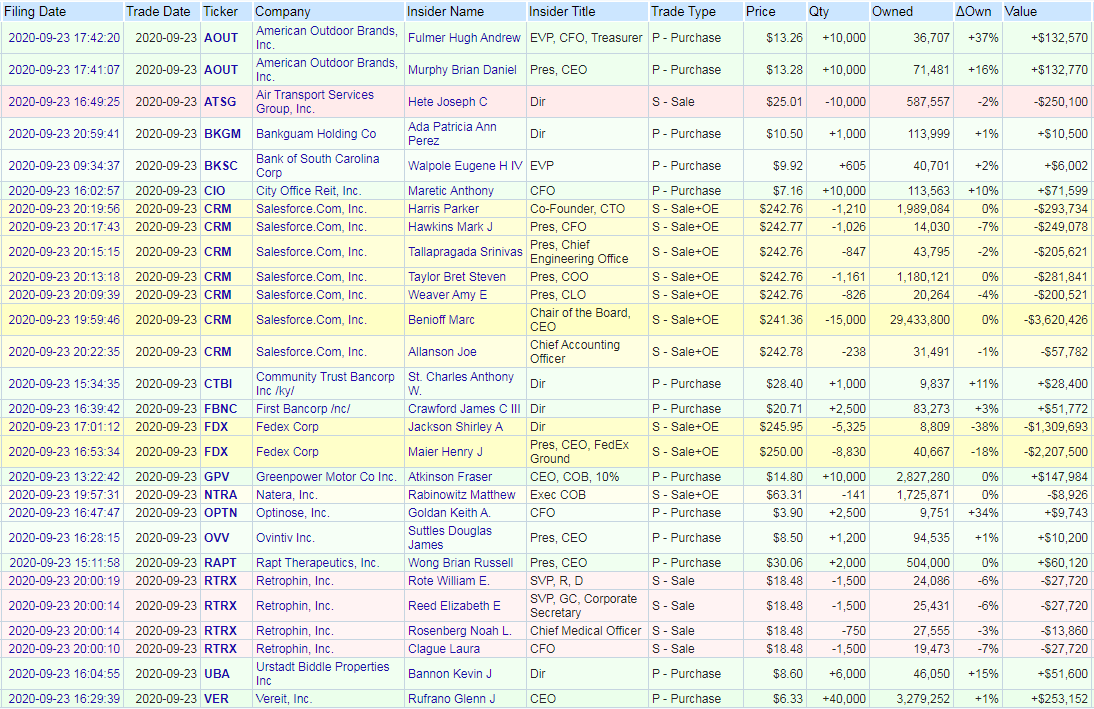
Task: Open filing dated 2020-09-23 17:41:07
Action: [x=64, y=70]
